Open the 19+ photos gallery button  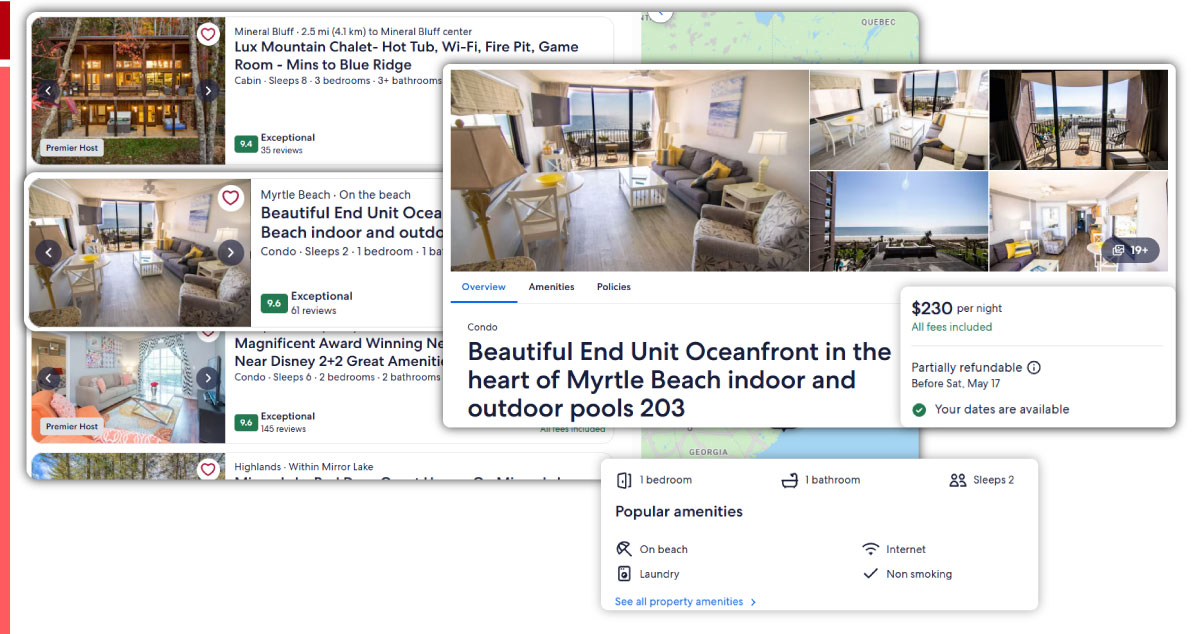(1130, 250)
